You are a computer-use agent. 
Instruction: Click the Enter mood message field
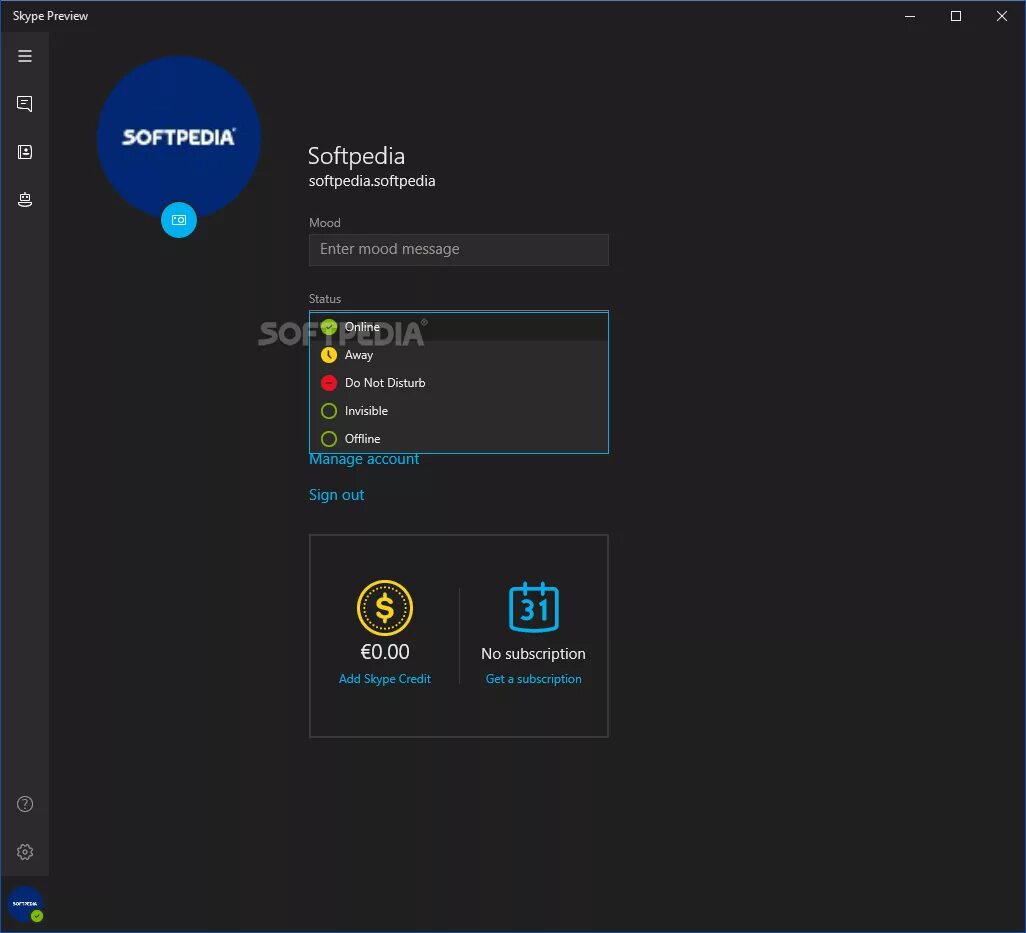click(459, 249)
